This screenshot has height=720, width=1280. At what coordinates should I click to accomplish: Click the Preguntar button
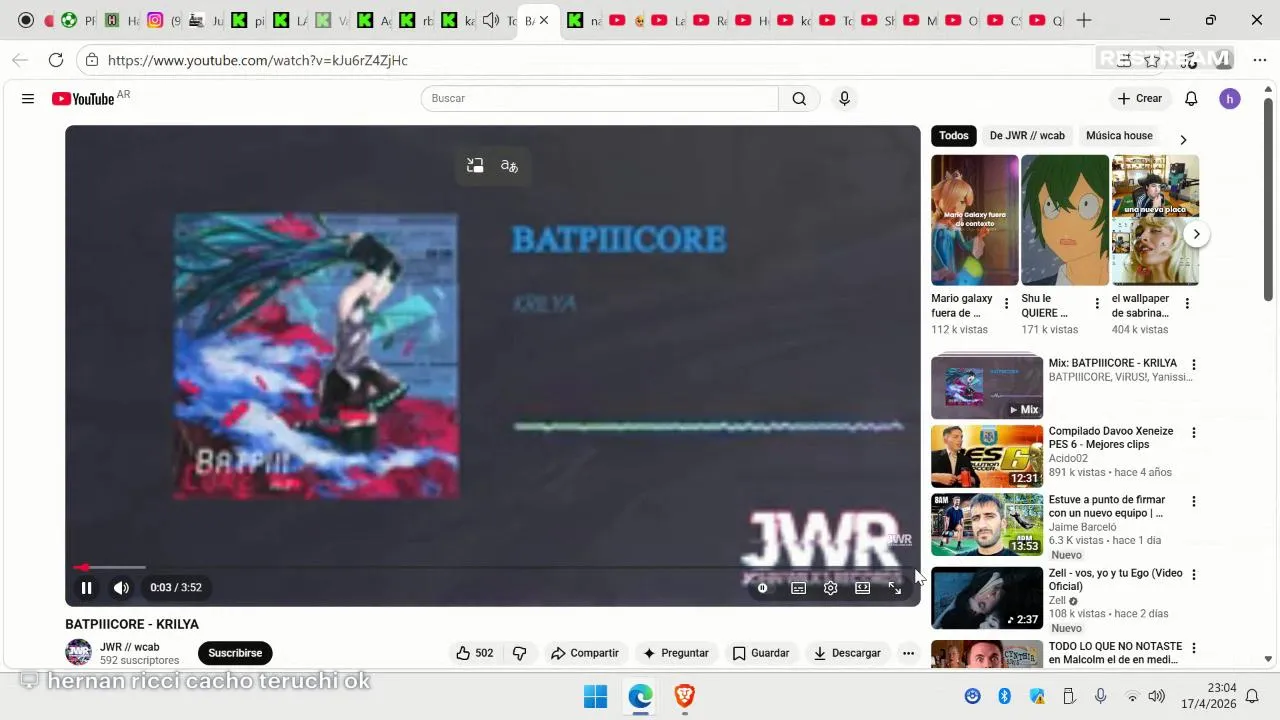[676, 653]
